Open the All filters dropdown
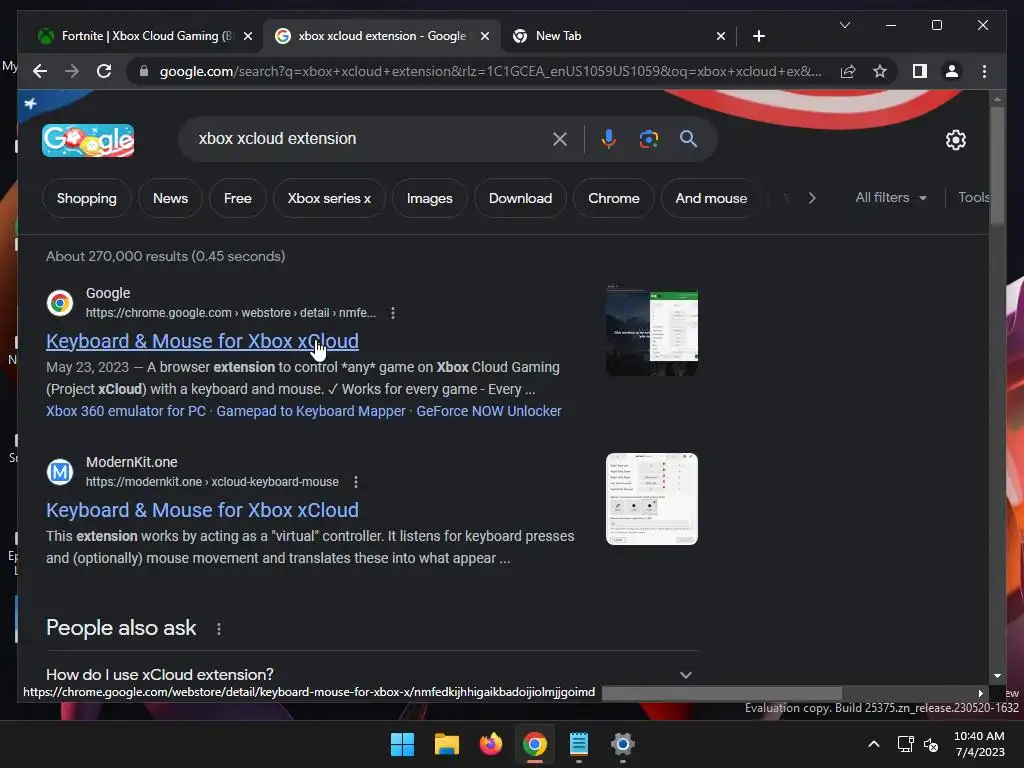1024x768 pixels. tap(891, 197)
